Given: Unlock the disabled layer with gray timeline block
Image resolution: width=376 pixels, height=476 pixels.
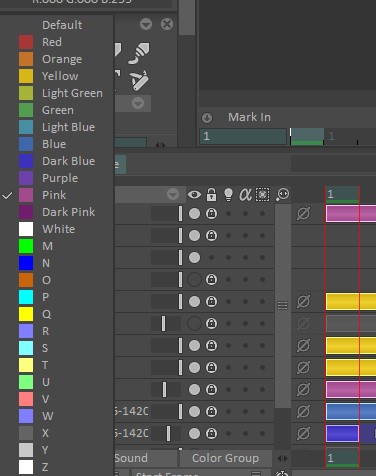Looking at the screenshot, I should pos(211,324).
